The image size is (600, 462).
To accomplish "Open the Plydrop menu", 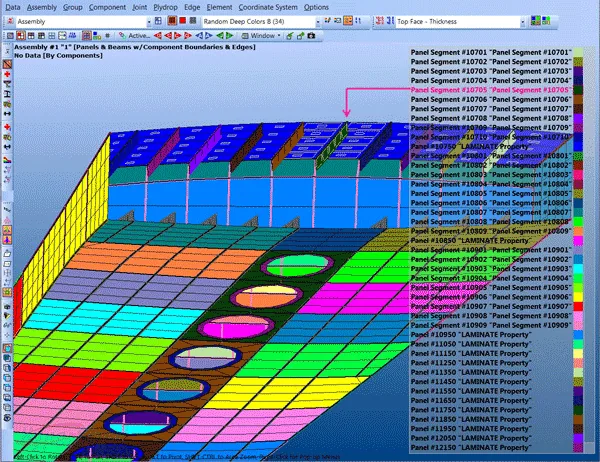I will pyautogui.click(x=165, y=7).
